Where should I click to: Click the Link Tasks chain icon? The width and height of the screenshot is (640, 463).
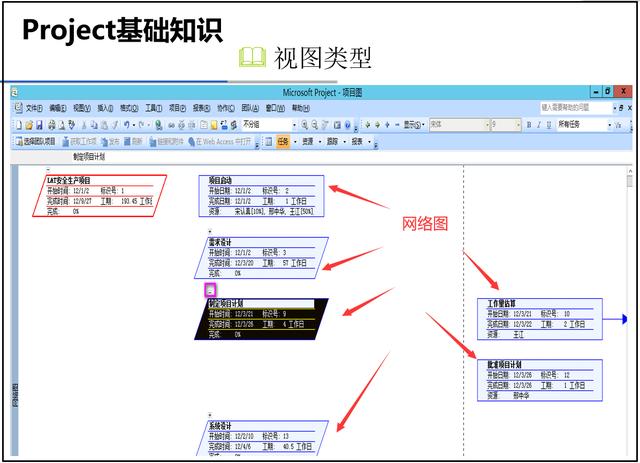point(170,125)
